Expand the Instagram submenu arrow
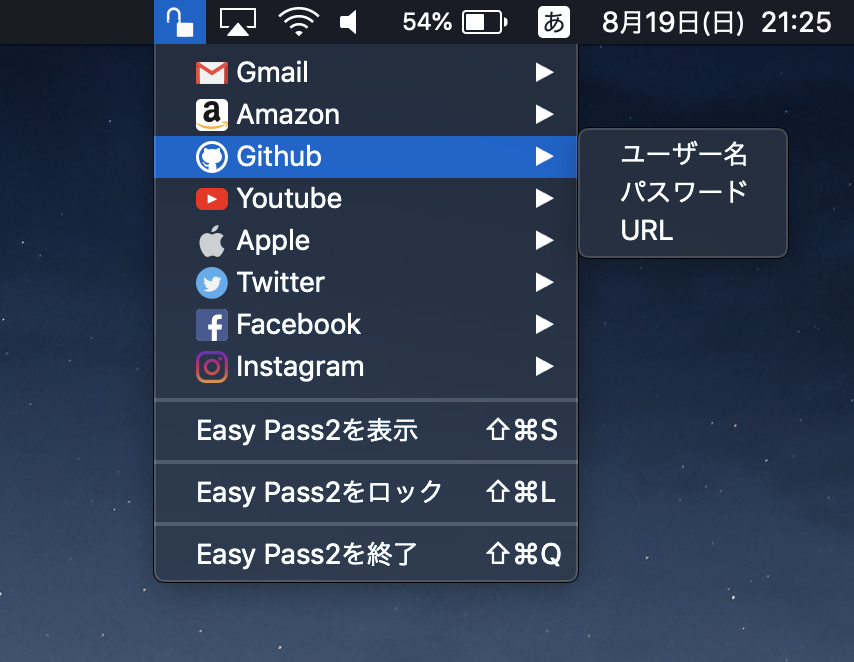The height and width of the screenshot is (662, 854). pos(545,366)
